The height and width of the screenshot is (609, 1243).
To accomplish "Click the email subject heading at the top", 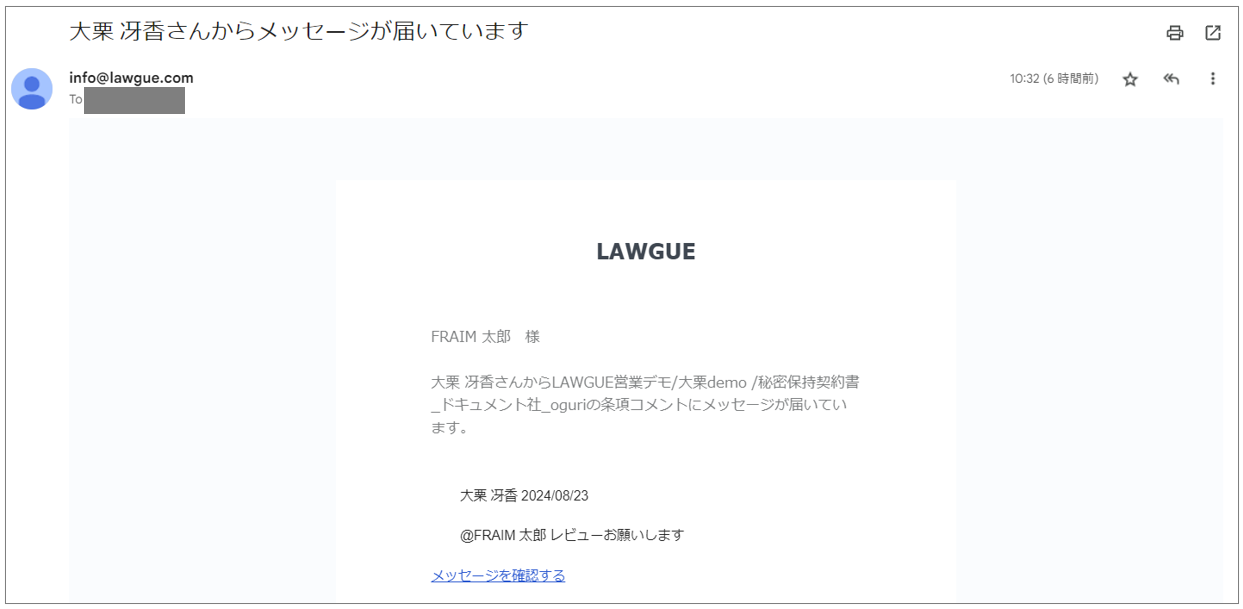I will pos(297,31).
